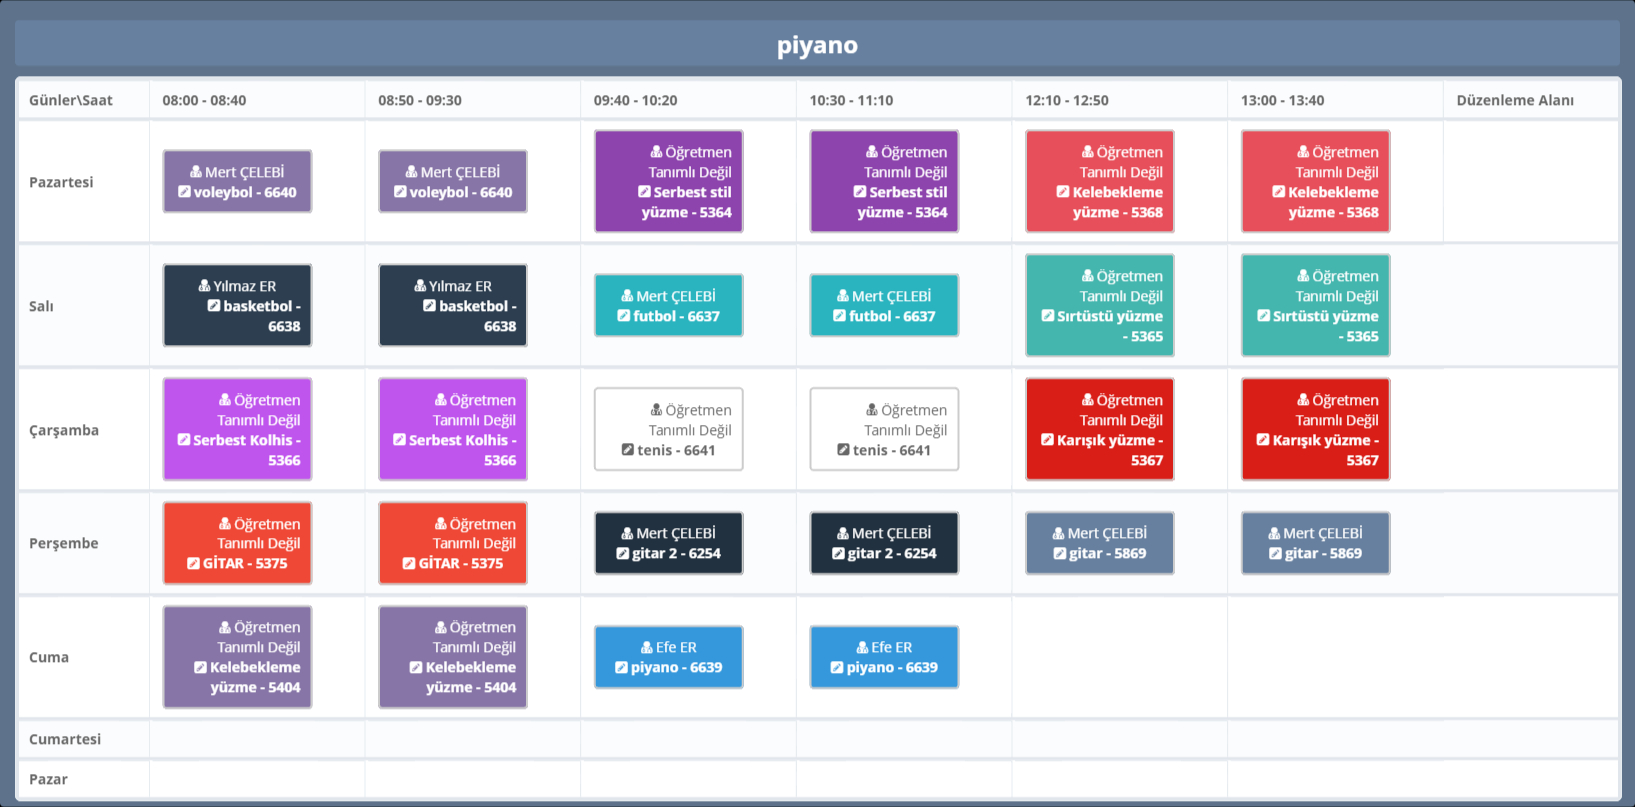The width and height of the screenshot is (1635, 807).
Task: Click the Düzenleme Alanı column header
Action: point(1514,100)
